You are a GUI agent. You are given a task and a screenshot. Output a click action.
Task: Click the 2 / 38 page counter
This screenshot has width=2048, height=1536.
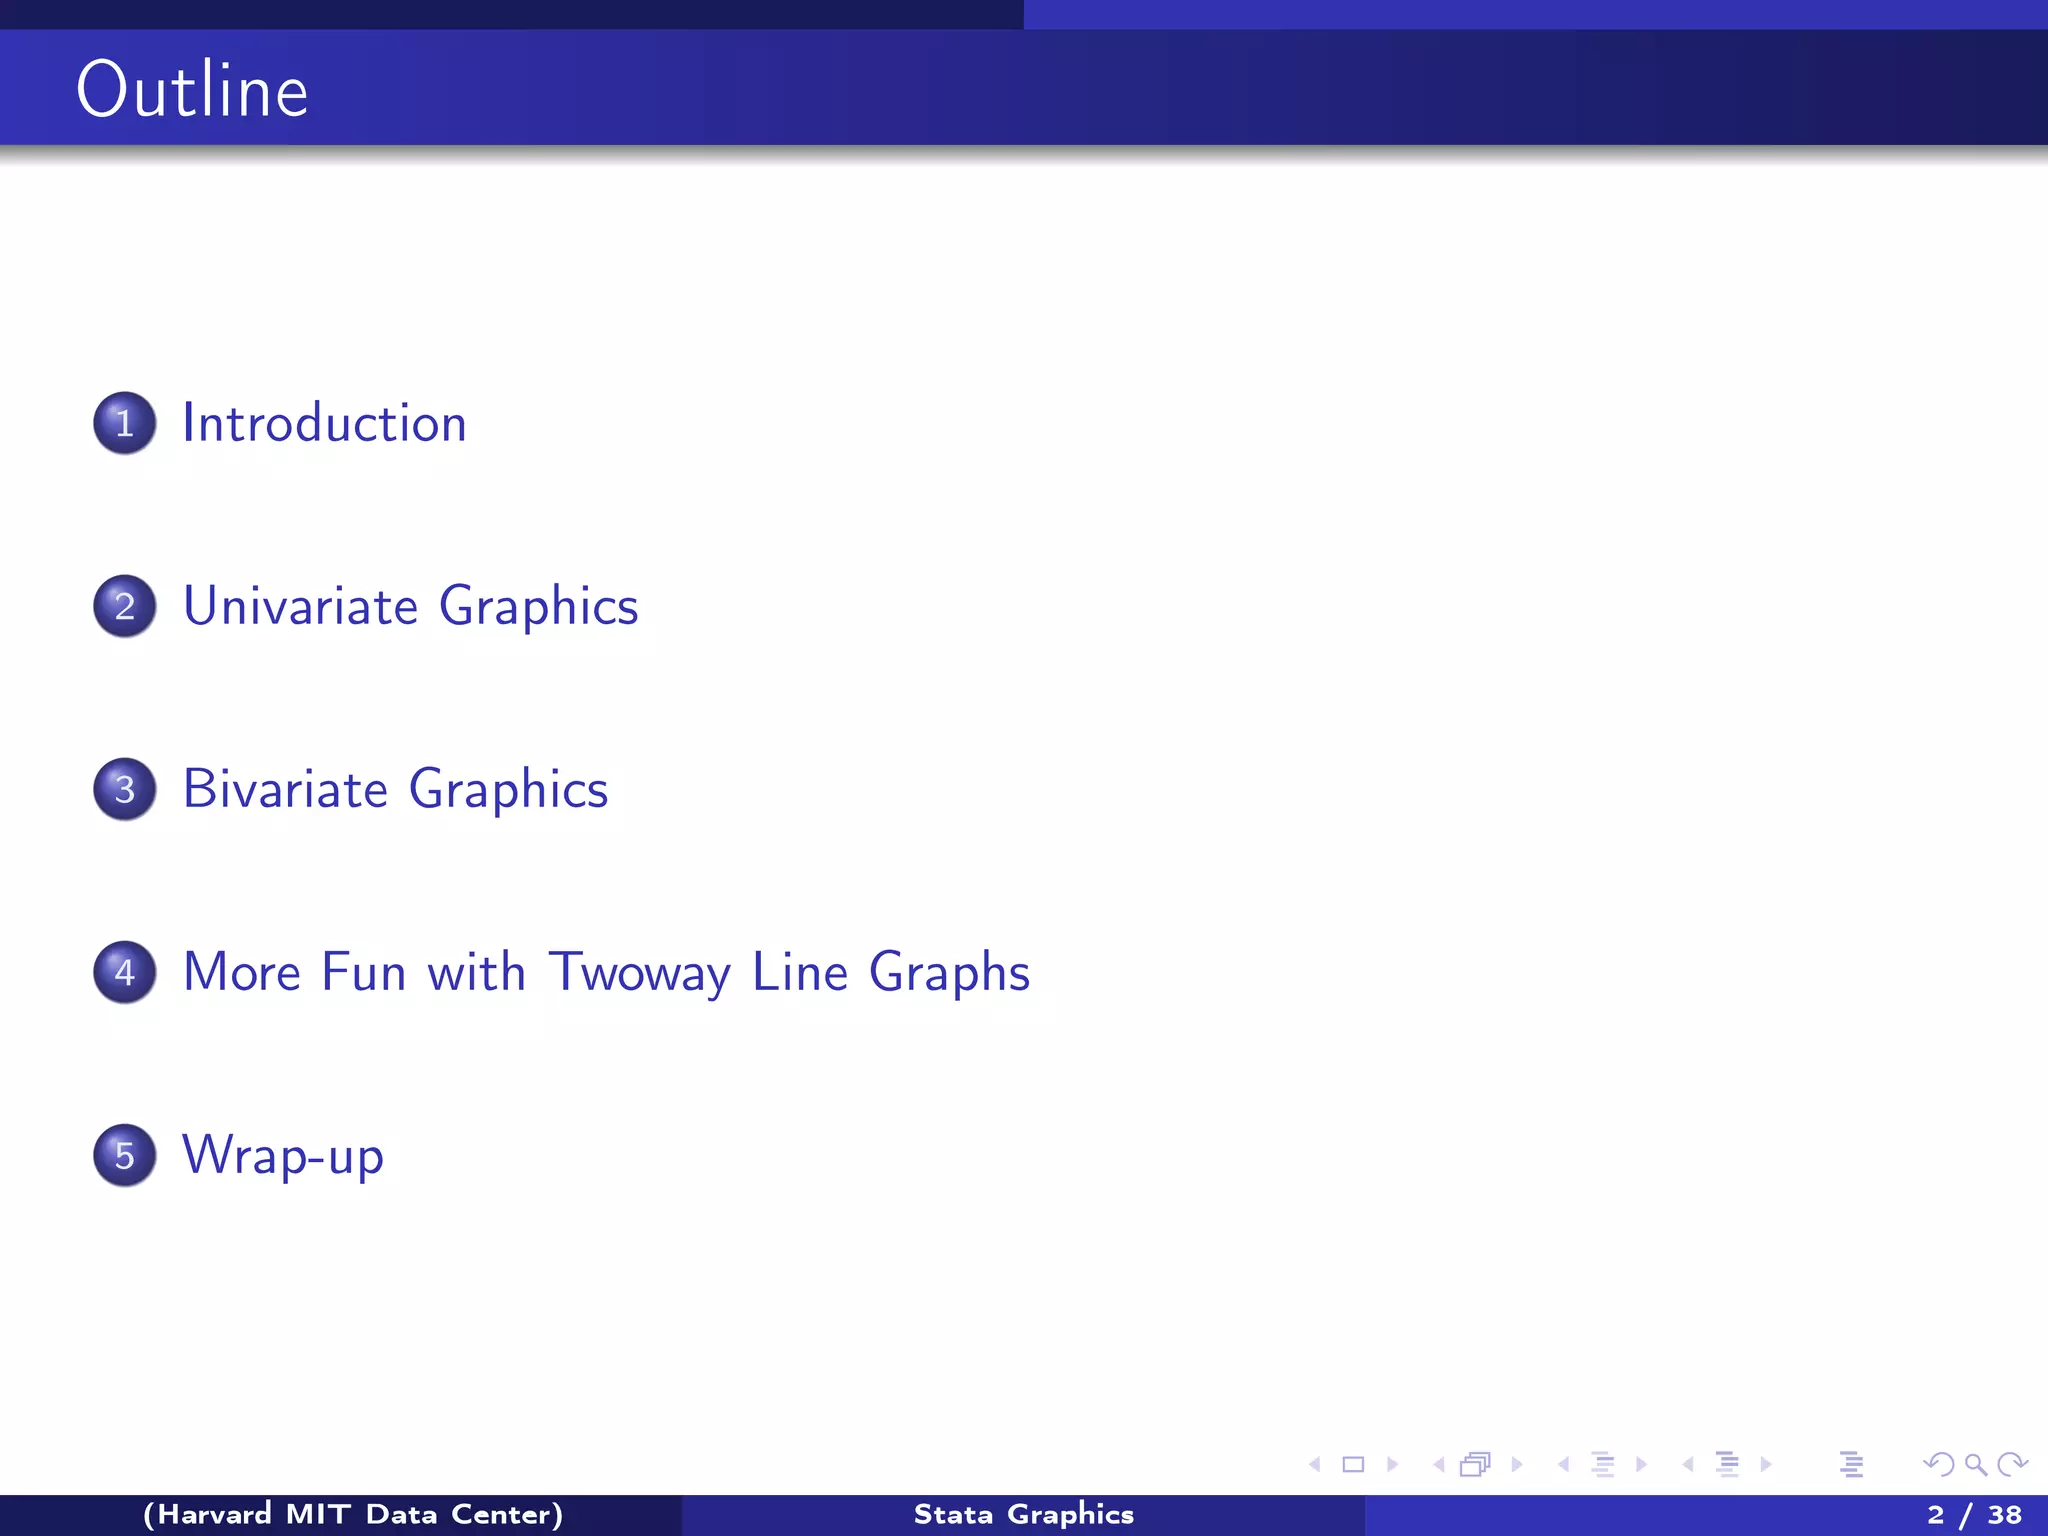[1974, 1515]
